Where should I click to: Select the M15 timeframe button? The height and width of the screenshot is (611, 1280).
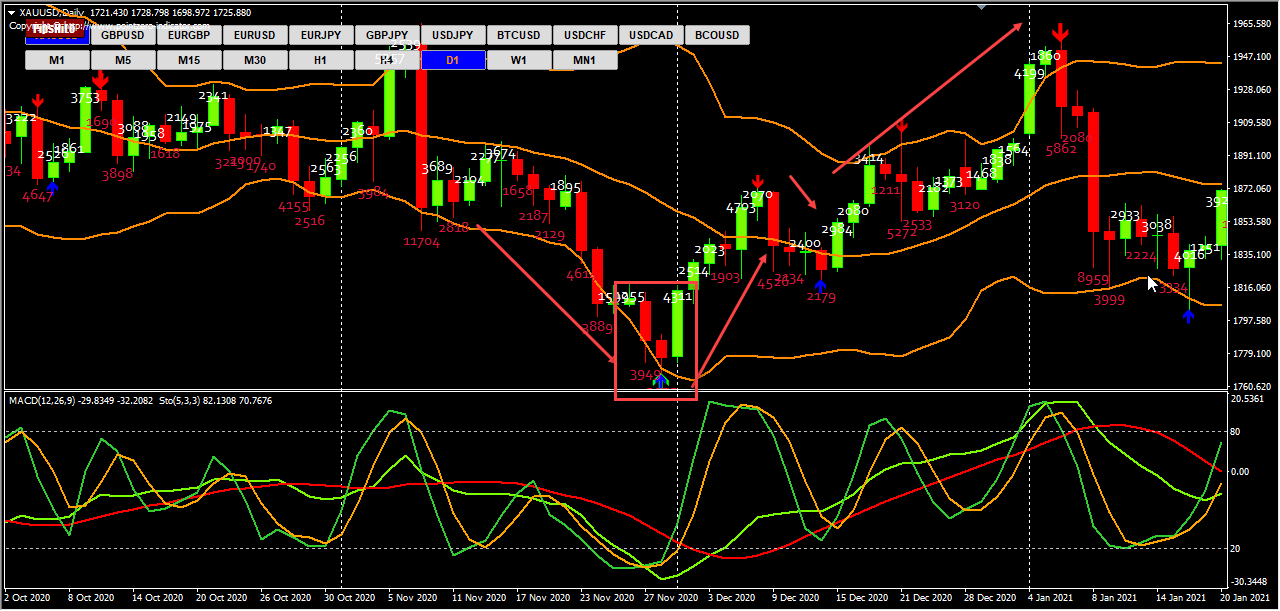tap(188, 60)
